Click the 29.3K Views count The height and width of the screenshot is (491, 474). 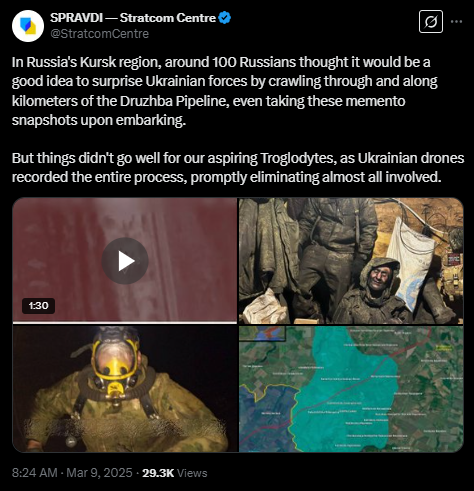(175, 473)
